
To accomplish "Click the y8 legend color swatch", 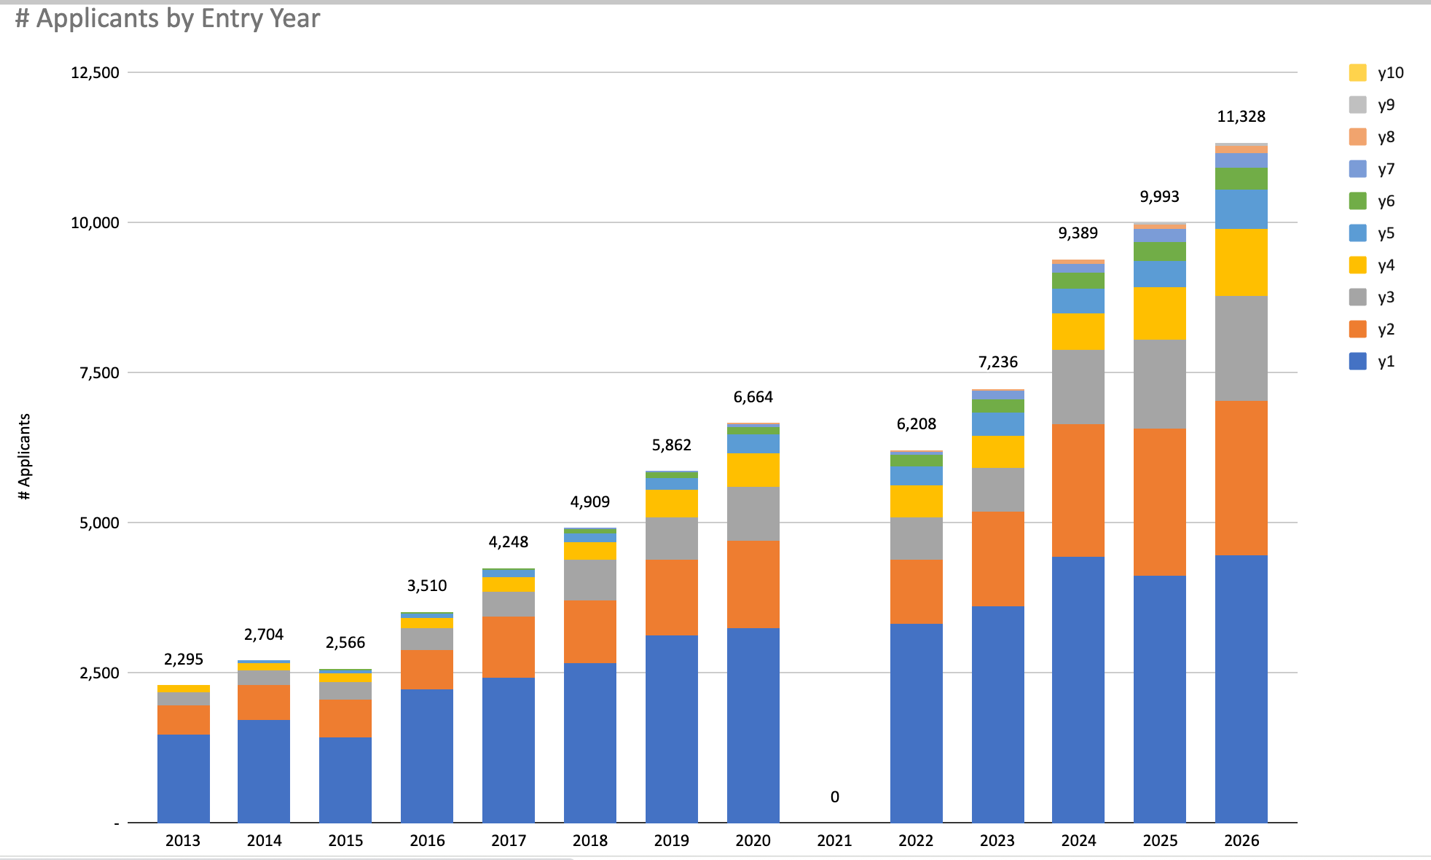I will (x=1357, y=137).
